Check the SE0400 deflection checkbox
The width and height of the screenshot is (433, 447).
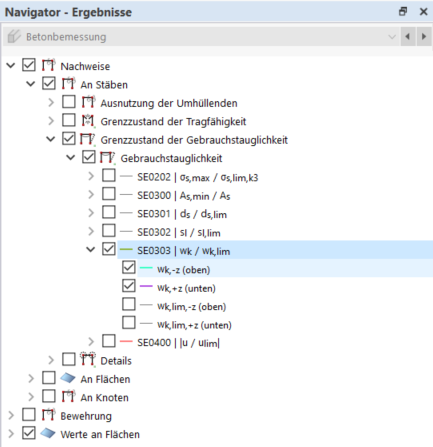(x=109, y=341)
